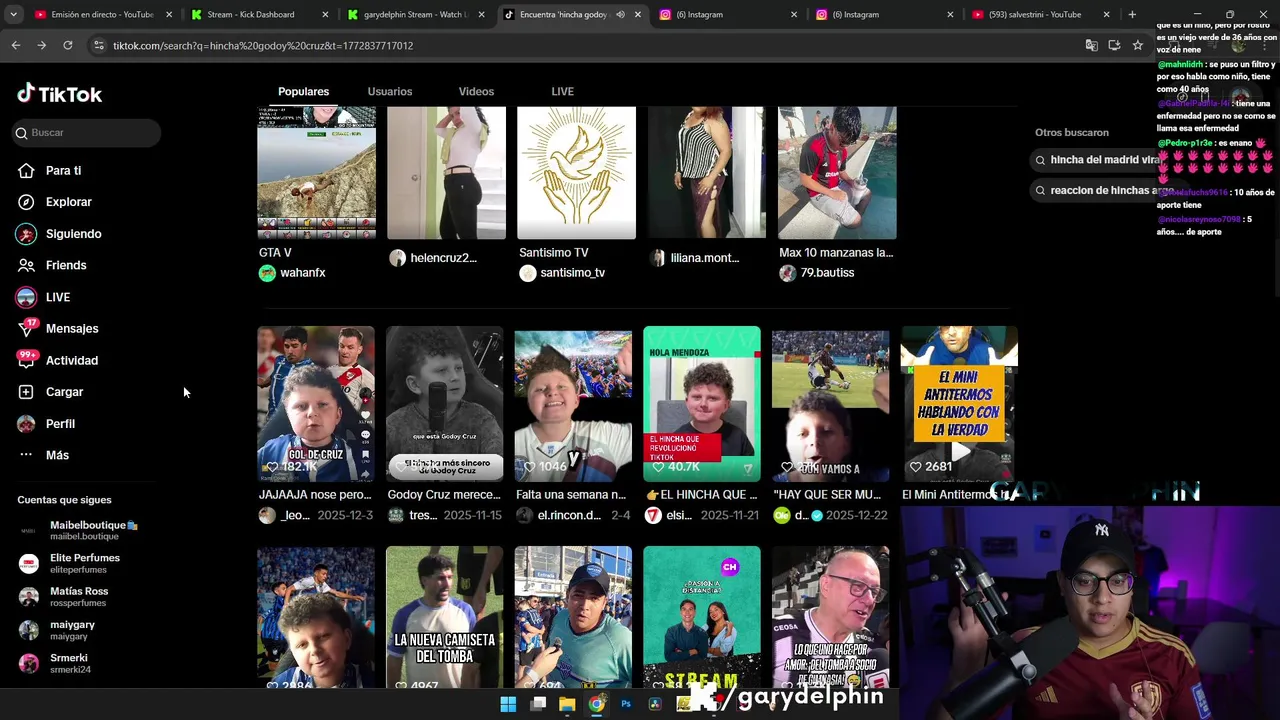
Task: Open suggested search hincha del madrid viral
Action: click(1096, 160)
